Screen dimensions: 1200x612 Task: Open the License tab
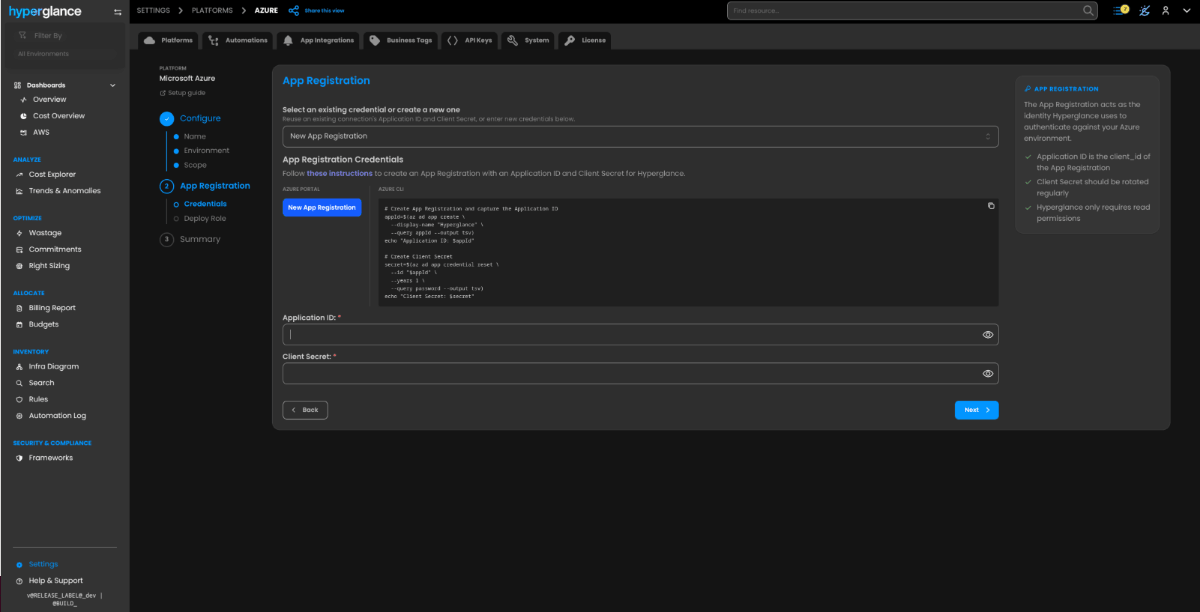[x=585, y=40]
